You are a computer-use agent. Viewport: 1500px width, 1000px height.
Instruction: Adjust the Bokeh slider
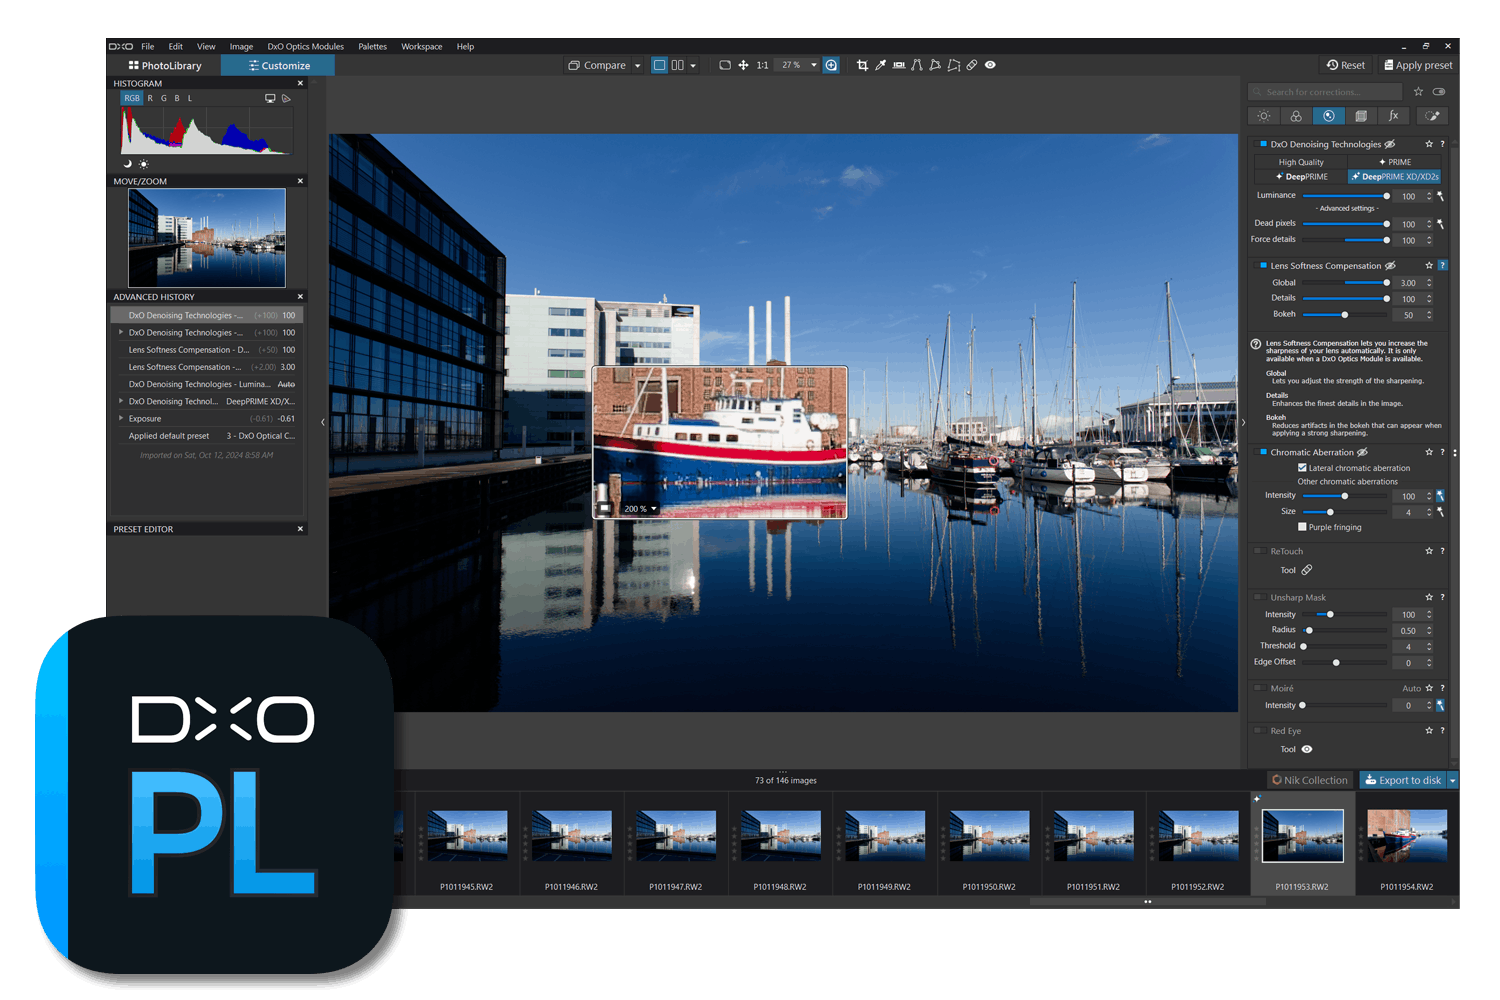[x=1345, y=315]
